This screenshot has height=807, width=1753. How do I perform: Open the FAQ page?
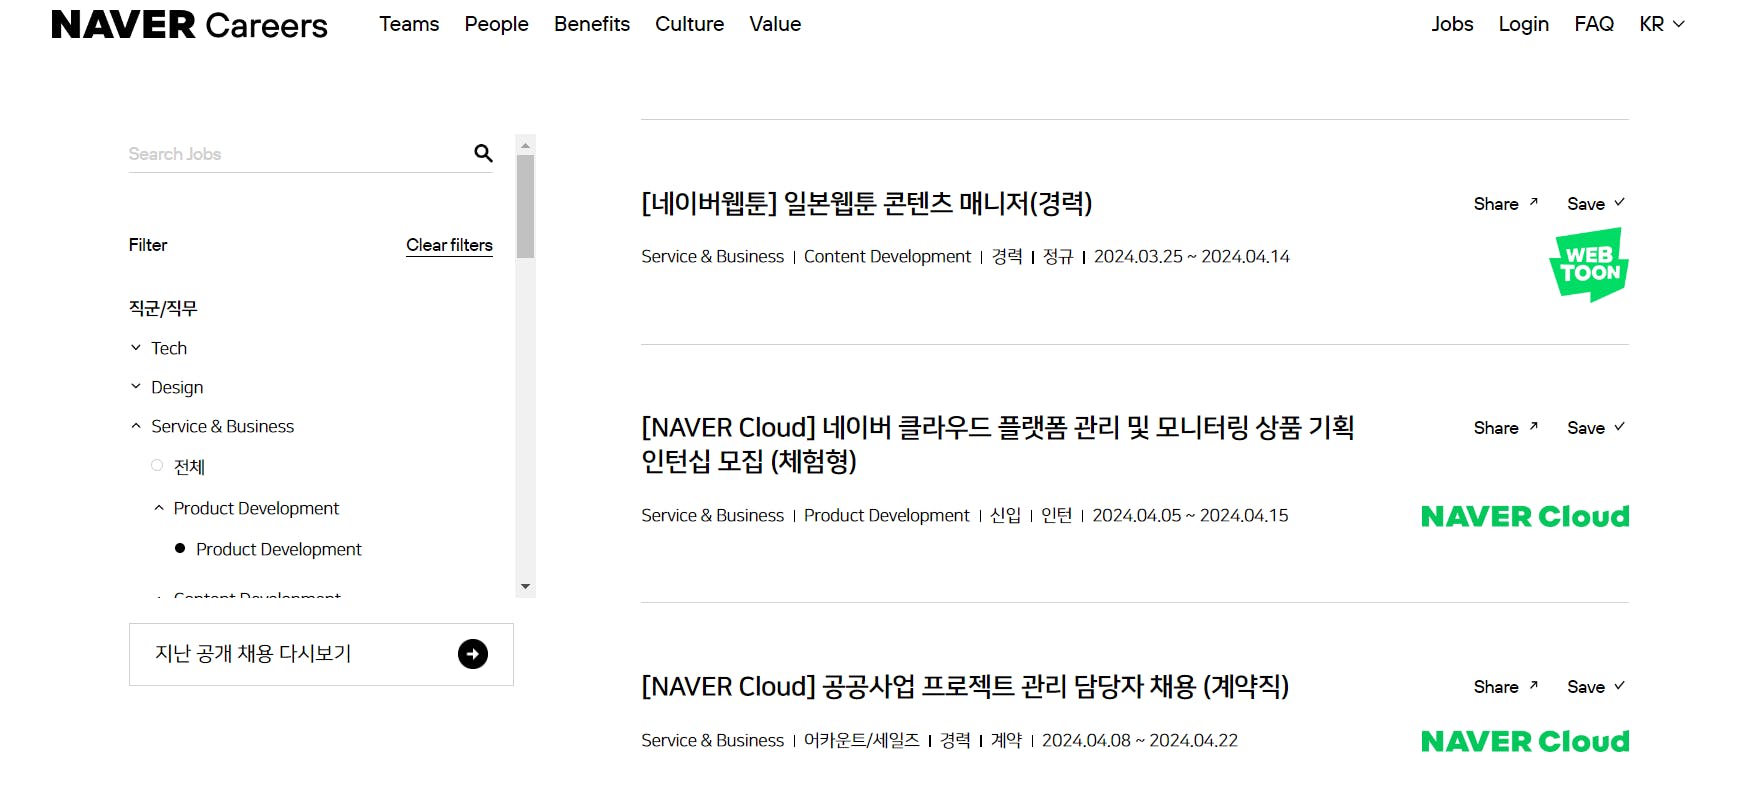point(1594,24)
